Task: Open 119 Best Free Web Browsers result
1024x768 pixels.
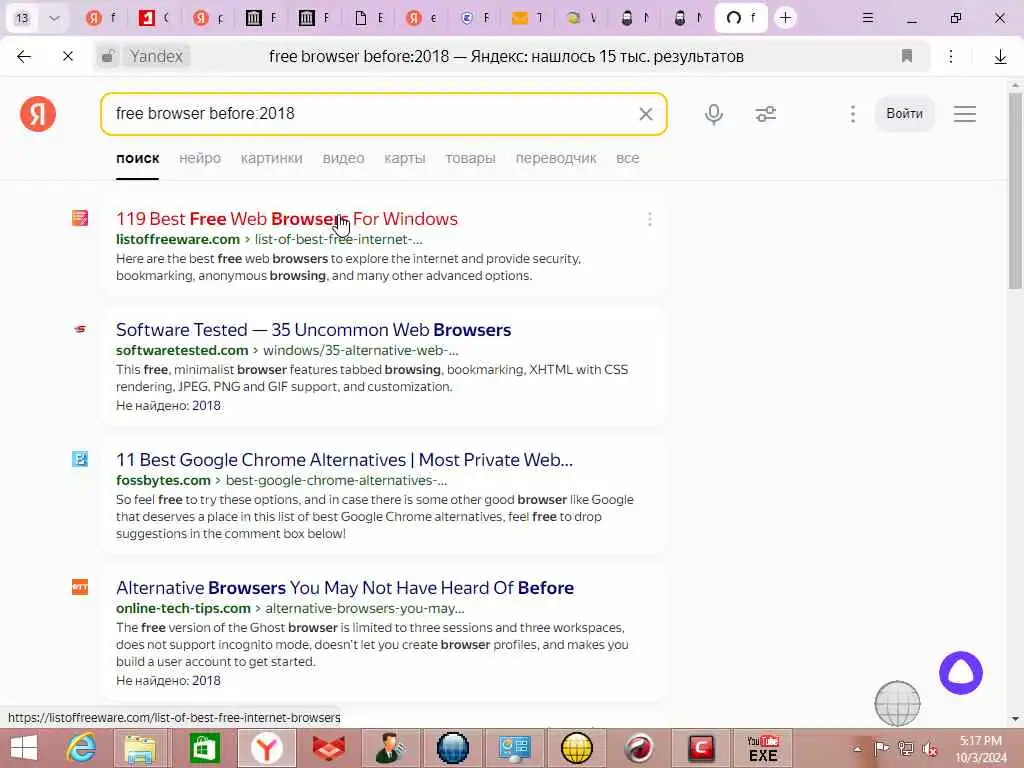Action: 287,219
